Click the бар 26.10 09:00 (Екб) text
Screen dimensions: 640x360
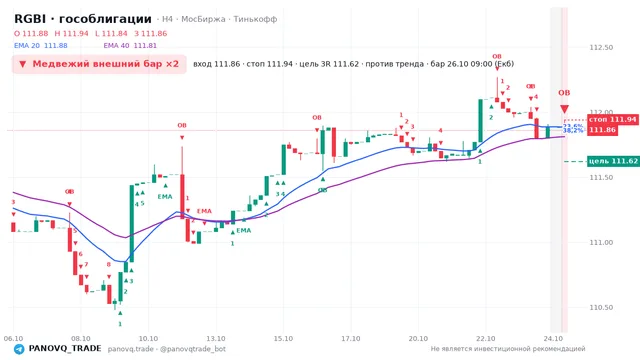click(472, 64)
